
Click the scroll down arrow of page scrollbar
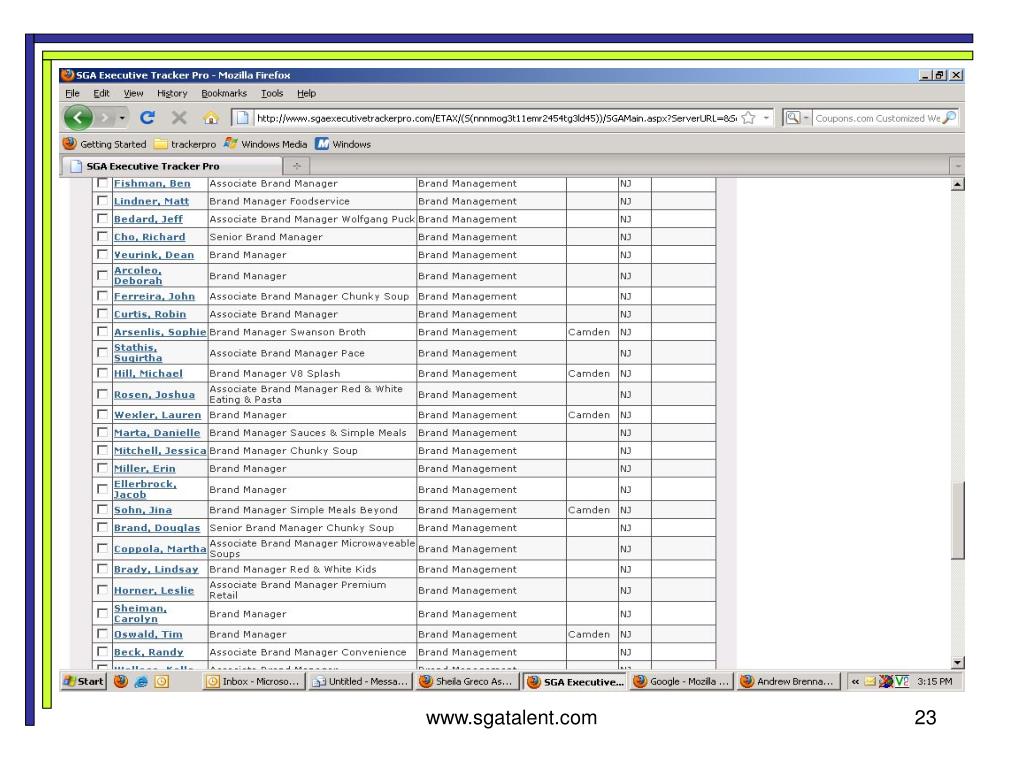[x=957, y=662]
